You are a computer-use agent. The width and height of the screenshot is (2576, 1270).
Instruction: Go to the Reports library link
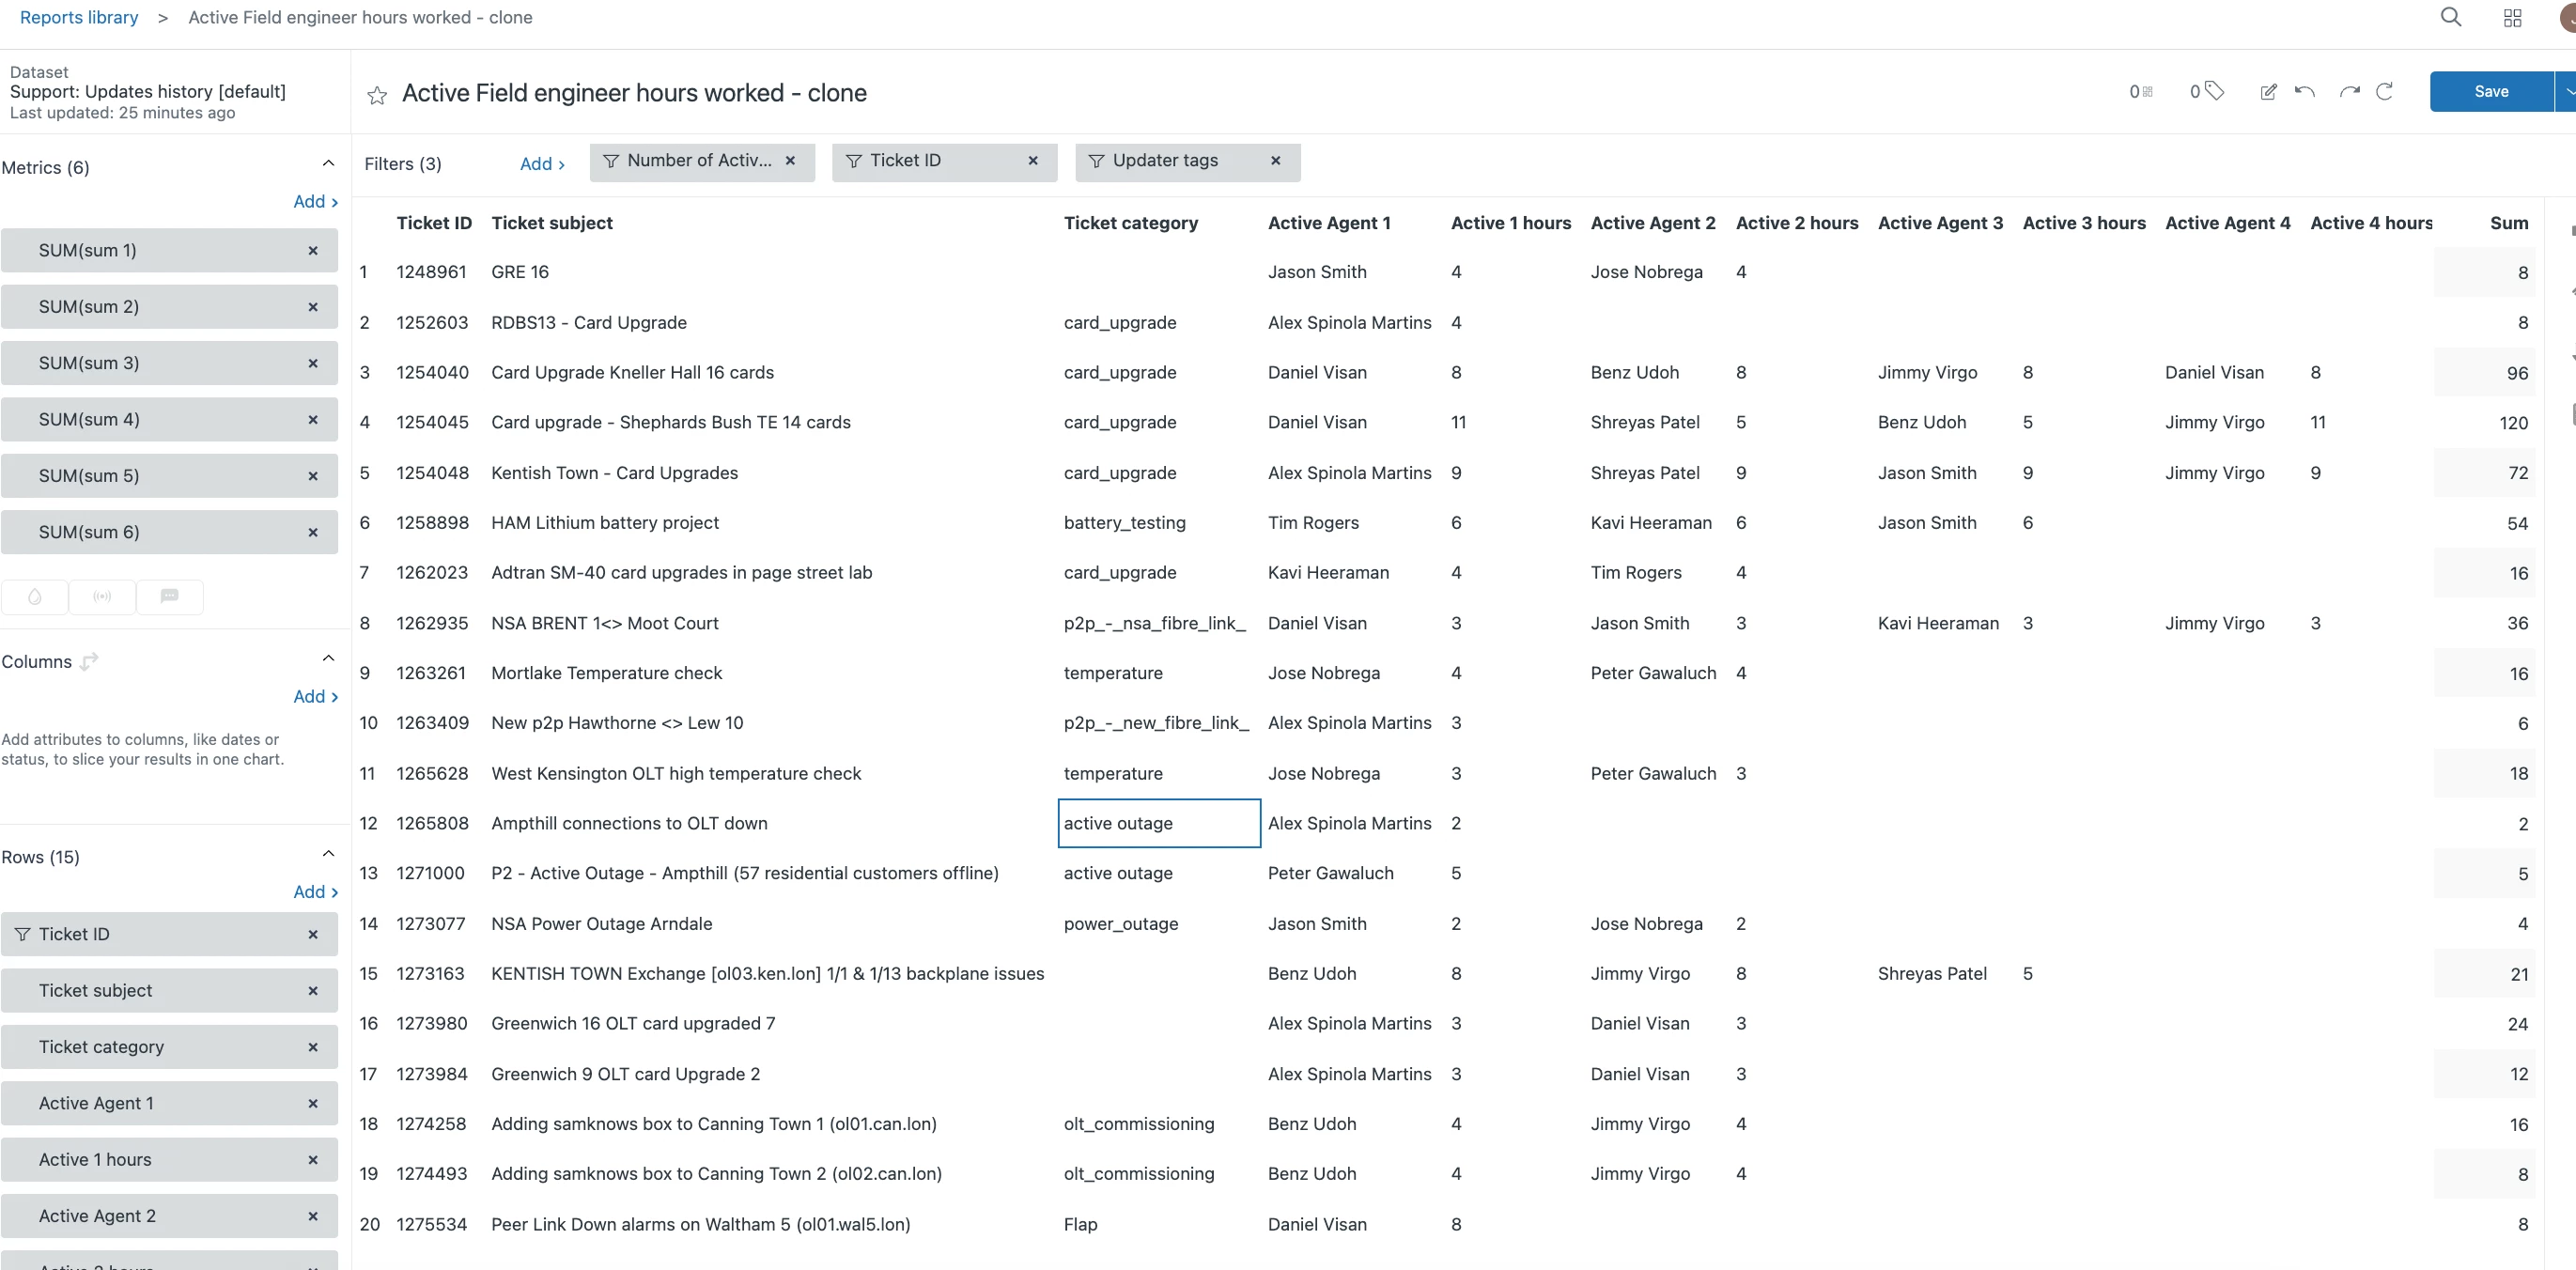(79, 18)
